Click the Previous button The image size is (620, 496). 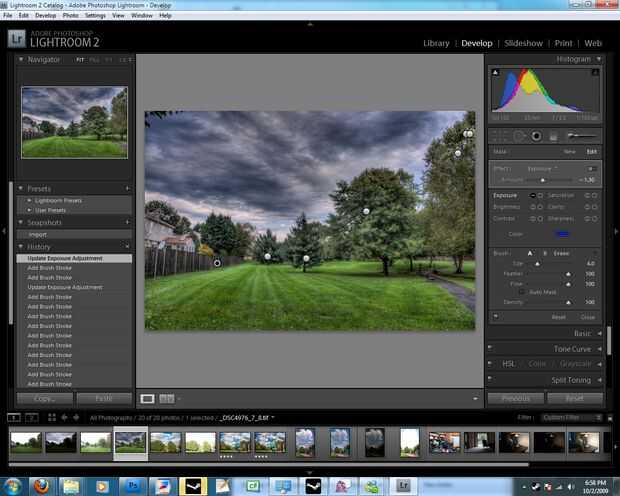pos(516,398)
